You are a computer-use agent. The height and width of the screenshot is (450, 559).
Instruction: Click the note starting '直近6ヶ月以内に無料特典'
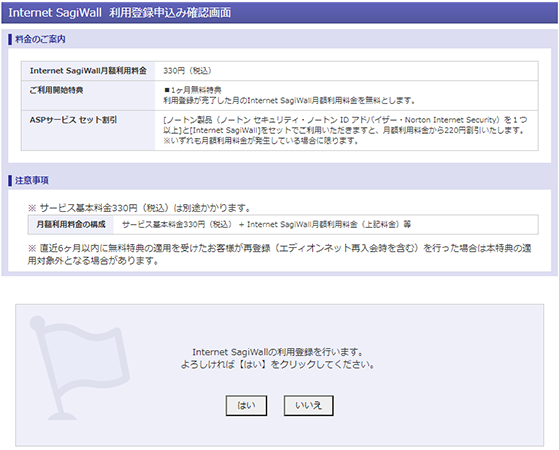click(280, 254)
